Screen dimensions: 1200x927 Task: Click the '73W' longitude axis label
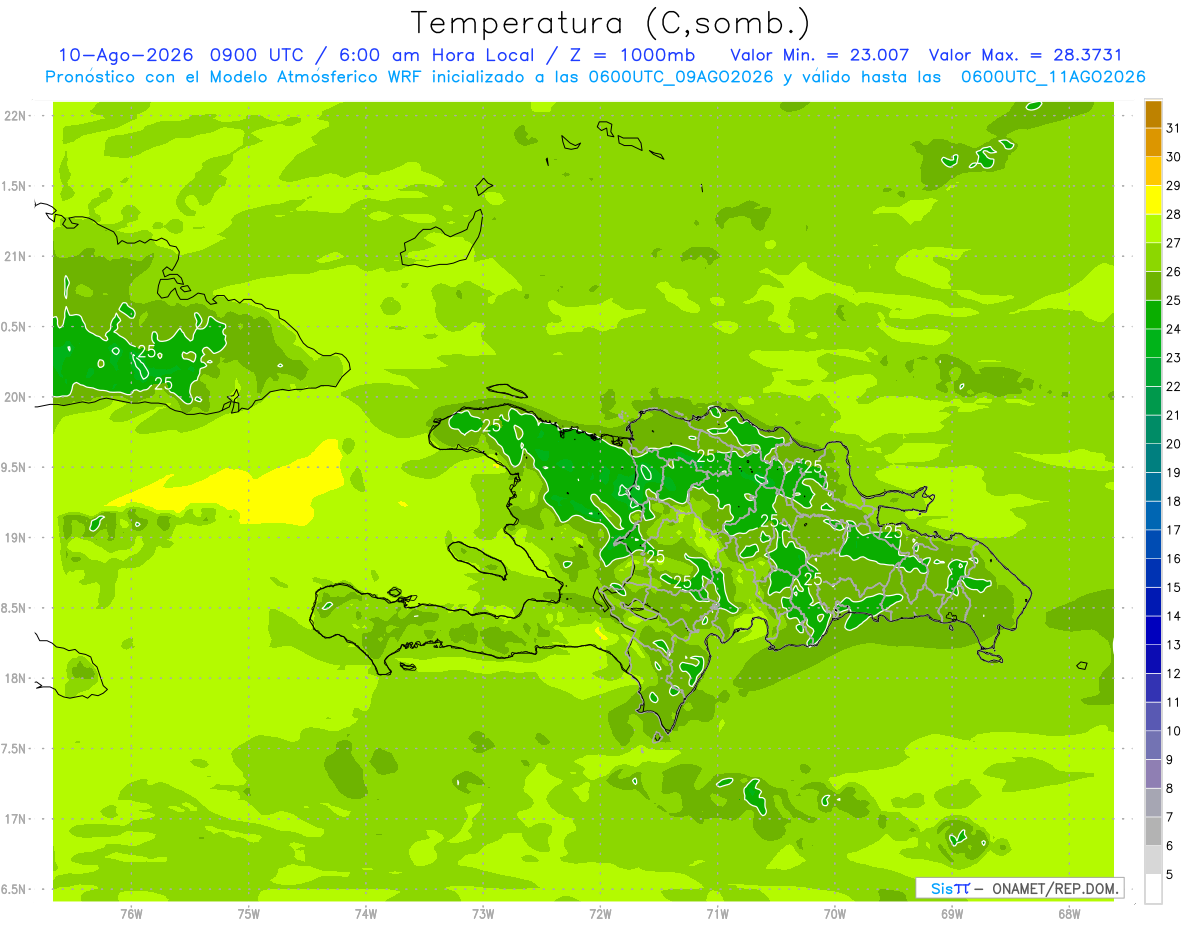(483, 914)
